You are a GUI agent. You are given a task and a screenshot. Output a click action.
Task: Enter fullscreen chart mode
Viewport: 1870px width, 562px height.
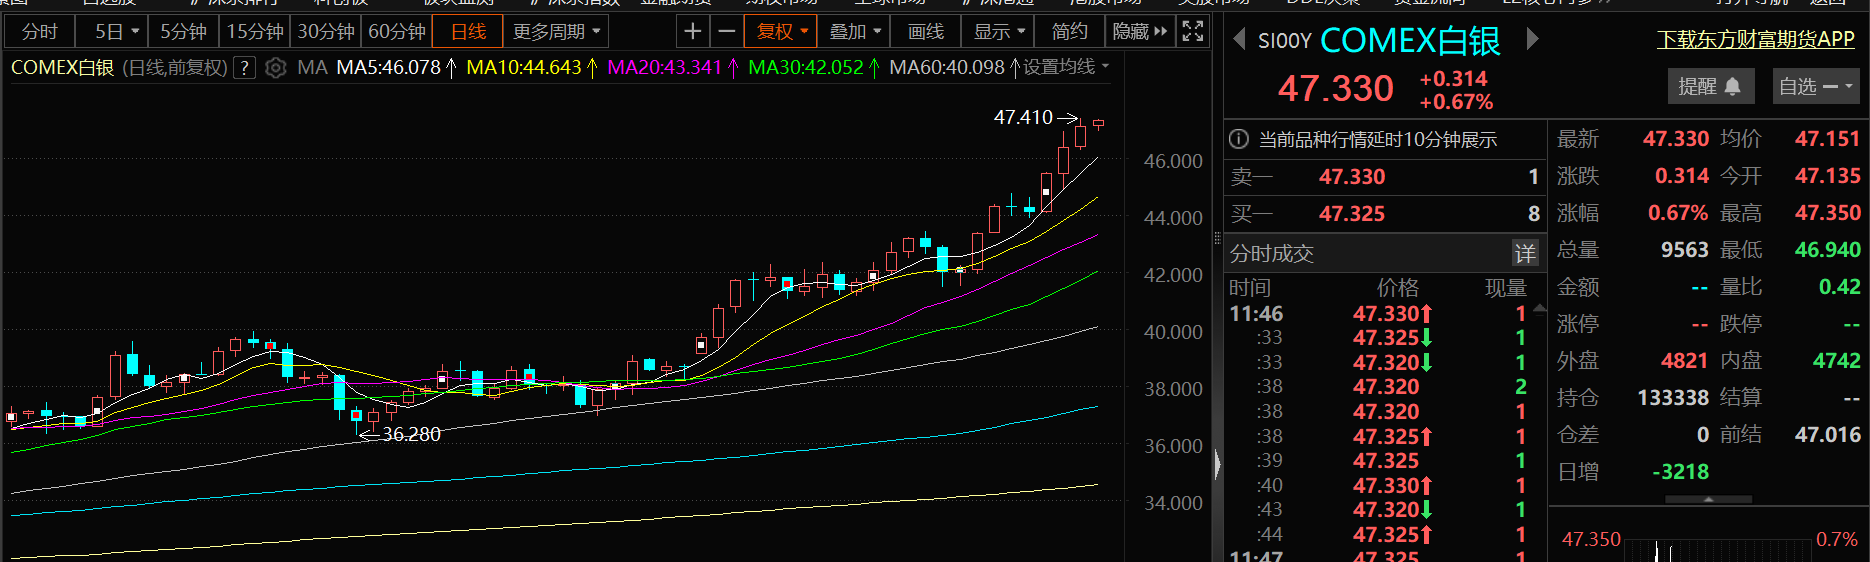1192,32
